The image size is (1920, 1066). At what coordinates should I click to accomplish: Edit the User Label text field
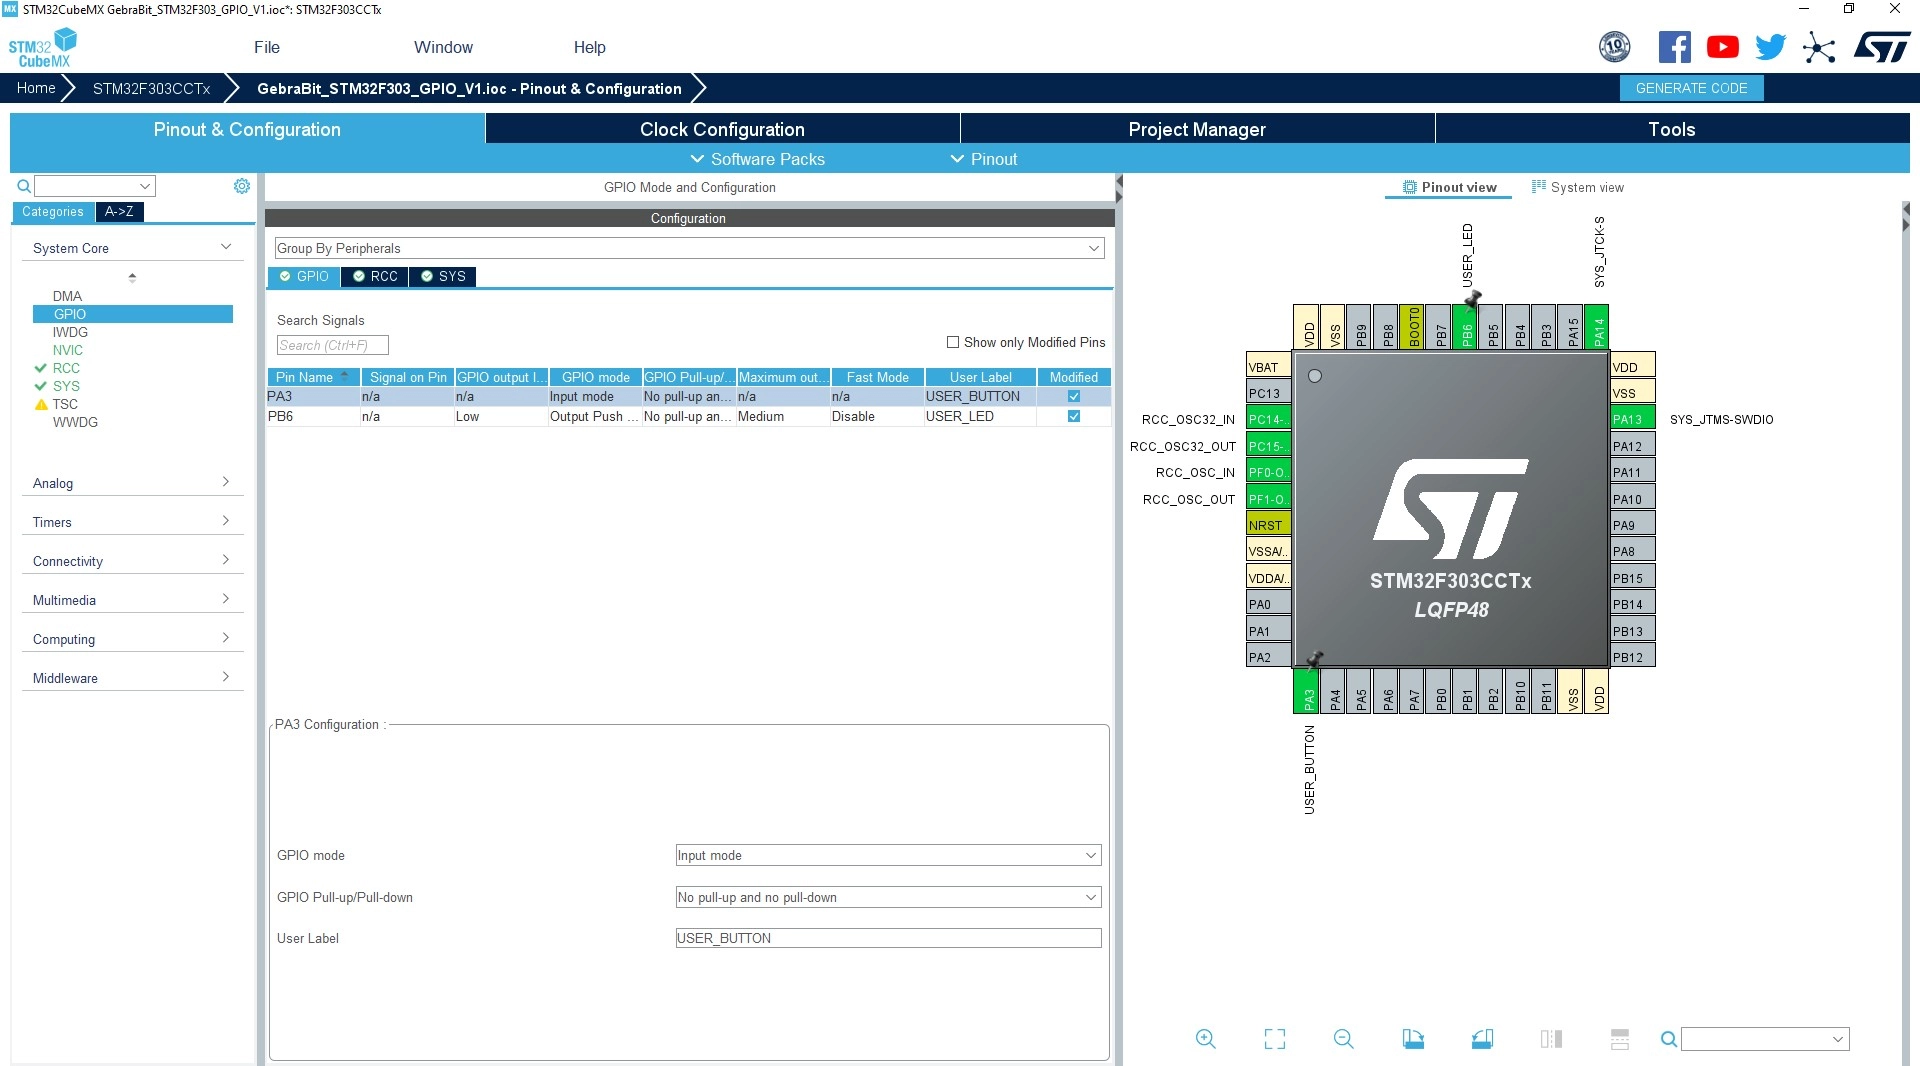click(888, 938)
